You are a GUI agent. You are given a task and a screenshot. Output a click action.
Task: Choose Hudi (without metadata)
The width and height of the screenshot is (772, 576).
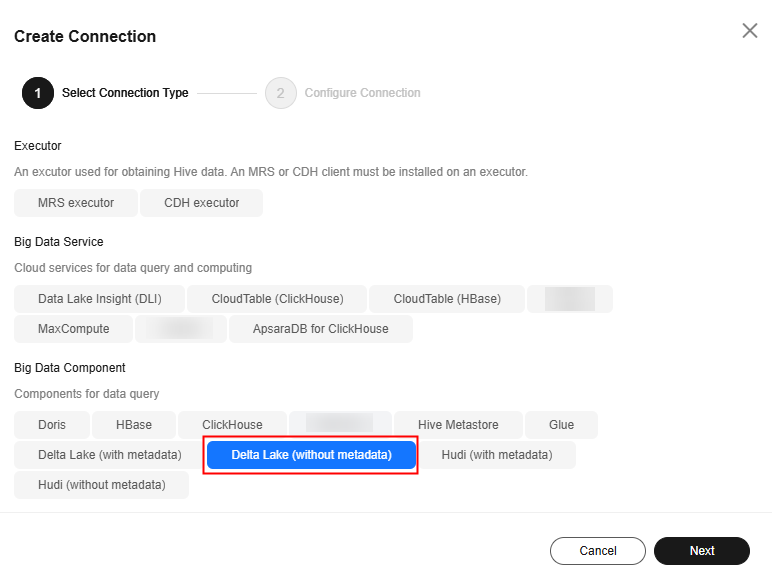(101, 485)
